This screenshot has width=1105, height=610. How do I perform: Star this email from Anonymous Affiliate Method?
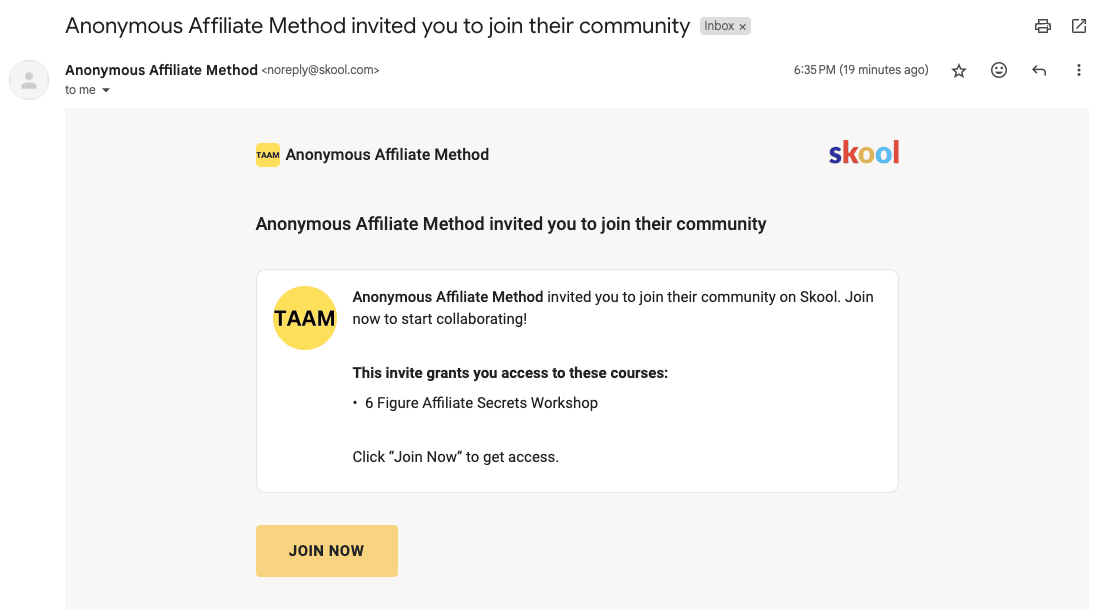958,70
